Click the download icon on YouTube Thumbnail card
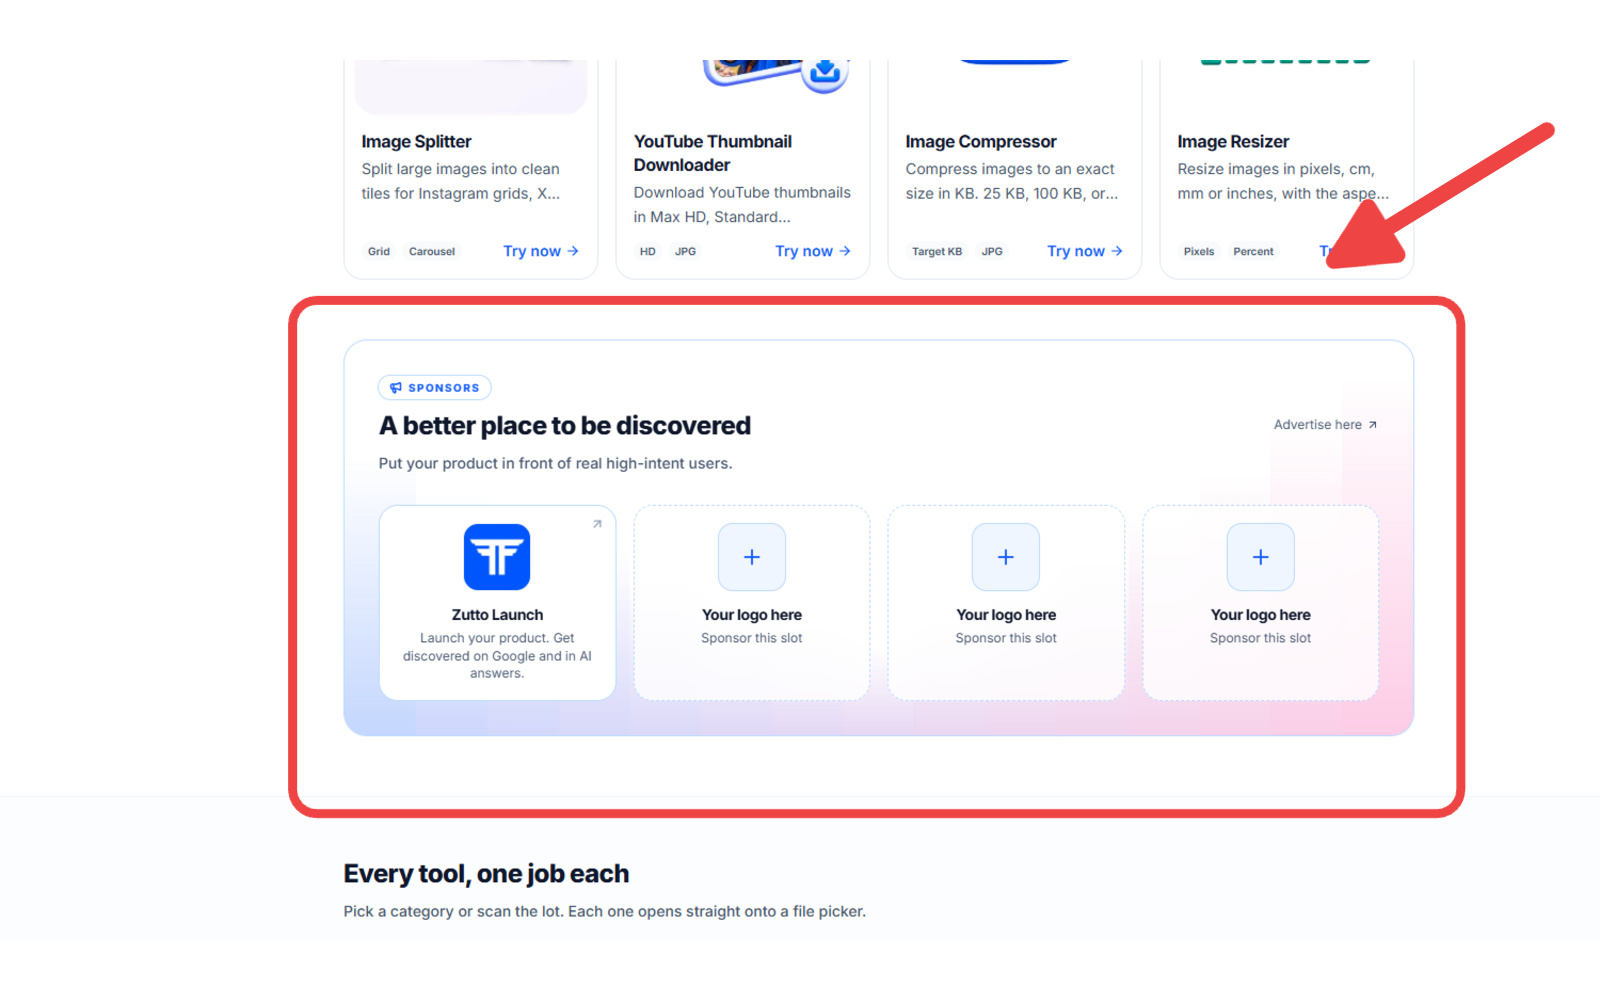This screenshot has height=1000, width=1600. tap(825, 72)
